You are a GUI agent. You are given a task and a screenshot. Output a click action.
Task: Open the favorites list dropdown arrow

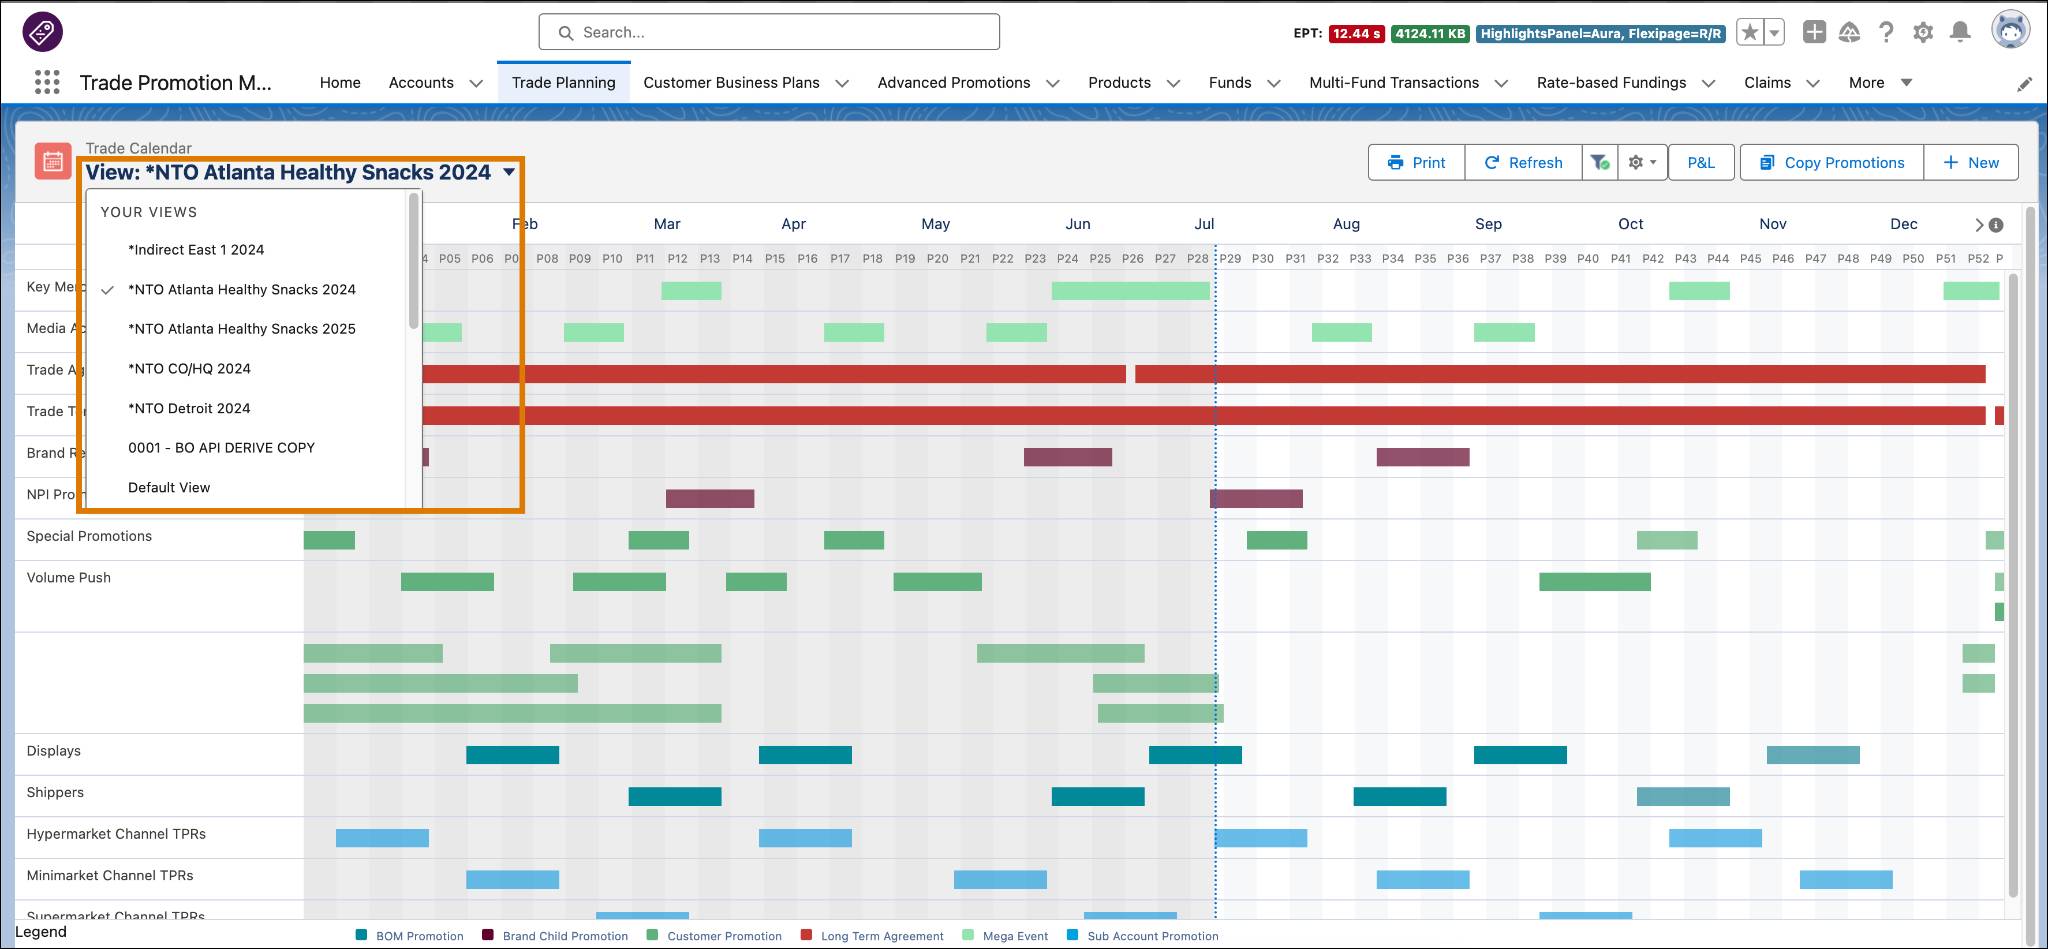coord(1775,33)
